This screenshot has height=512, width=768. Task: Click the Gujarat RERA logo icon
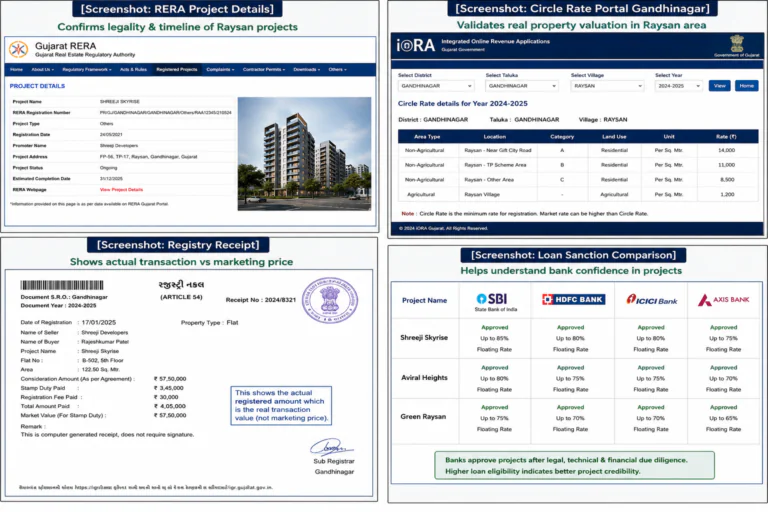point(19,49)
